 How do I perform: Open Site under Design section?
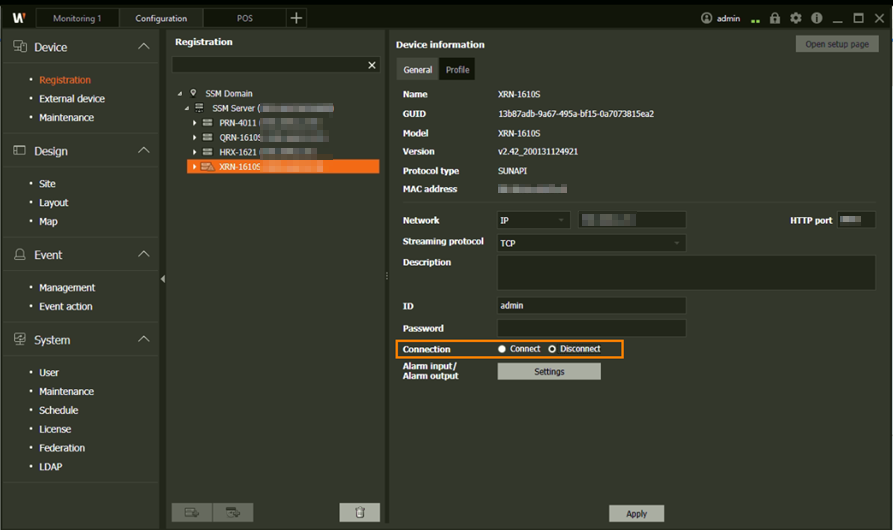[47, 183]
